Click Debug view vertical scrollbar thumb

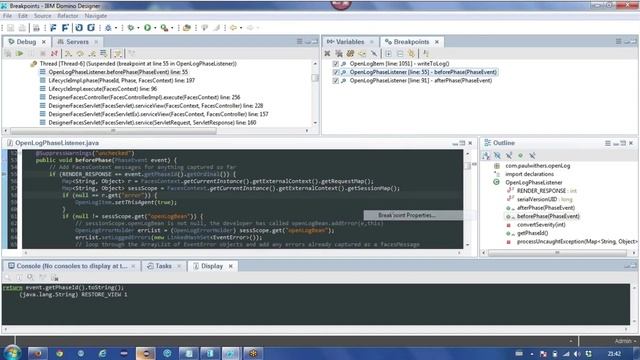point(315,78)
